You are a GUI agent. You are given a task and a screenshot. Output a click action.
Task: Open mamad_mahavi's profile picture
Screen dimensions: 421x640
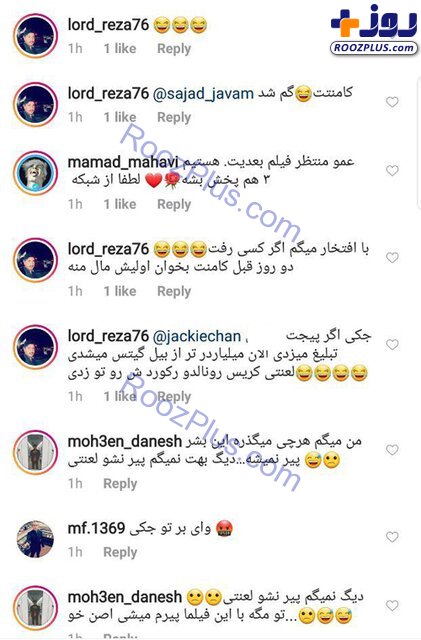(36, 173)
